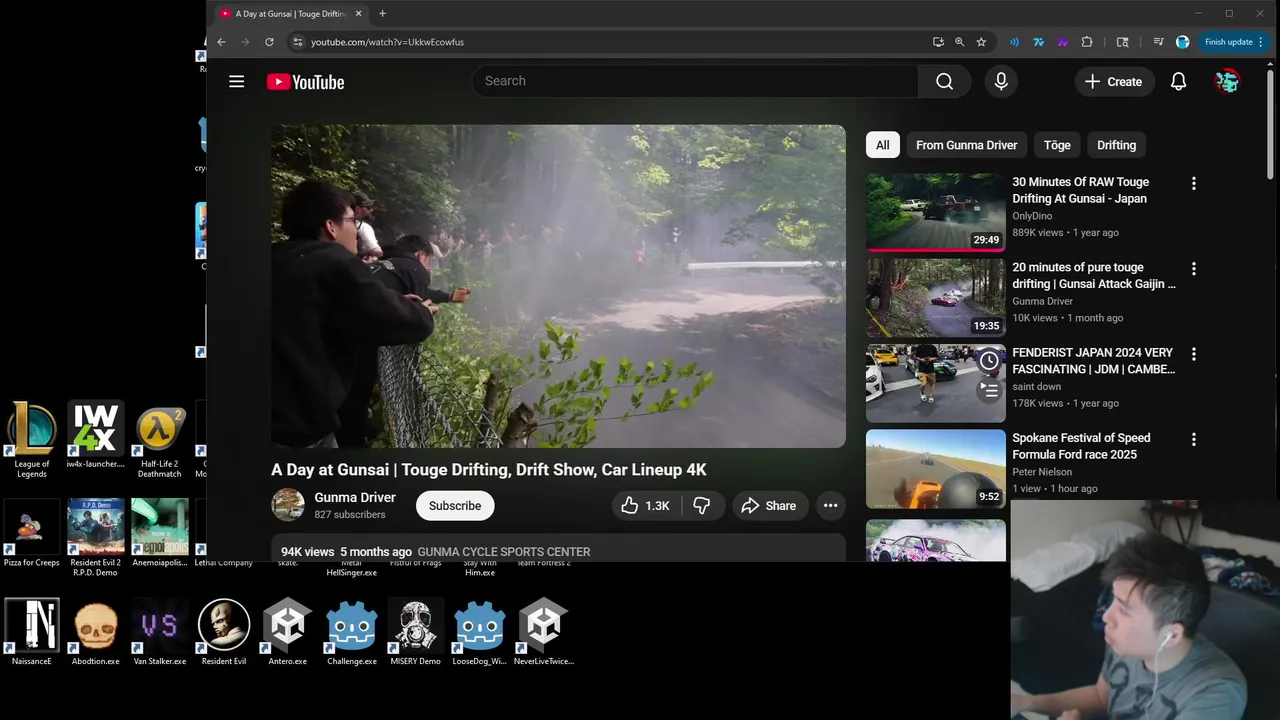Dislike the video with thumbs down

702,506
